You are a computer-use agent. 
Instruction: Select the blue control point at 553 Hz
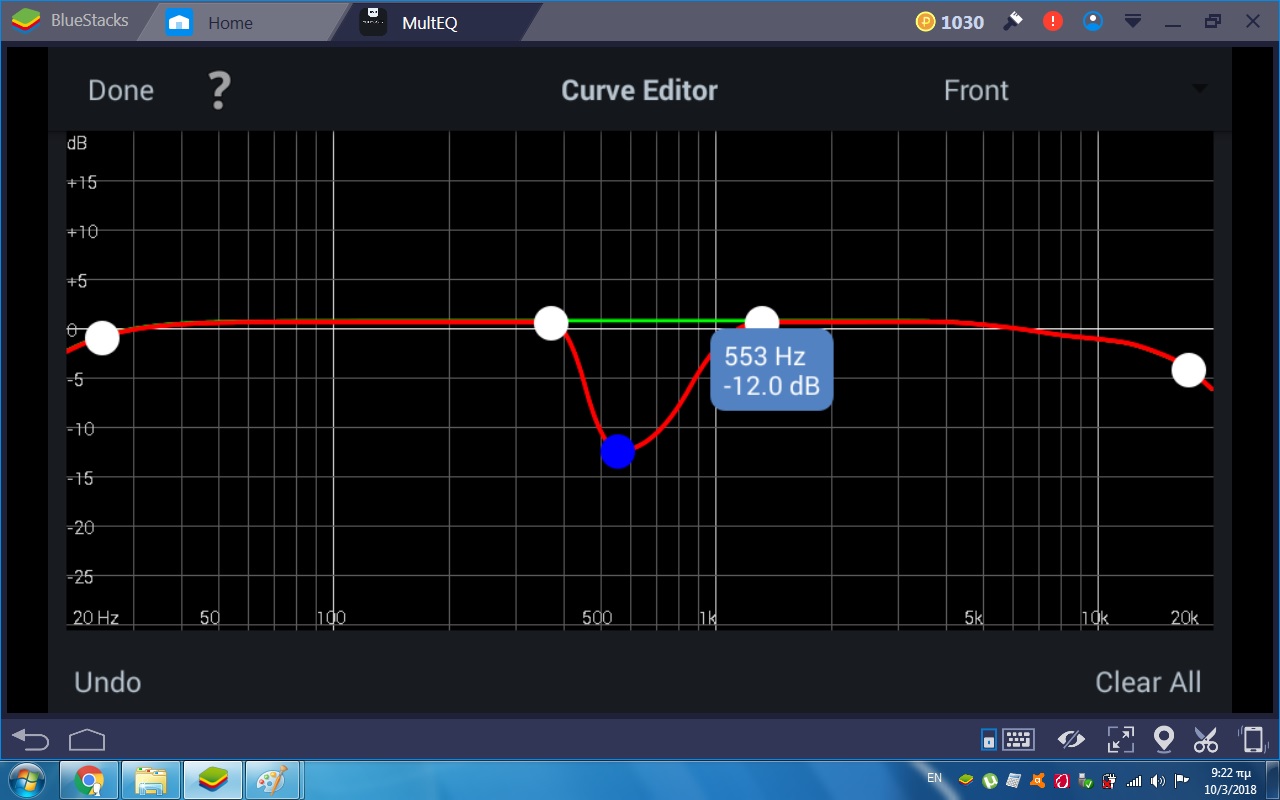(x=618, y=451)
